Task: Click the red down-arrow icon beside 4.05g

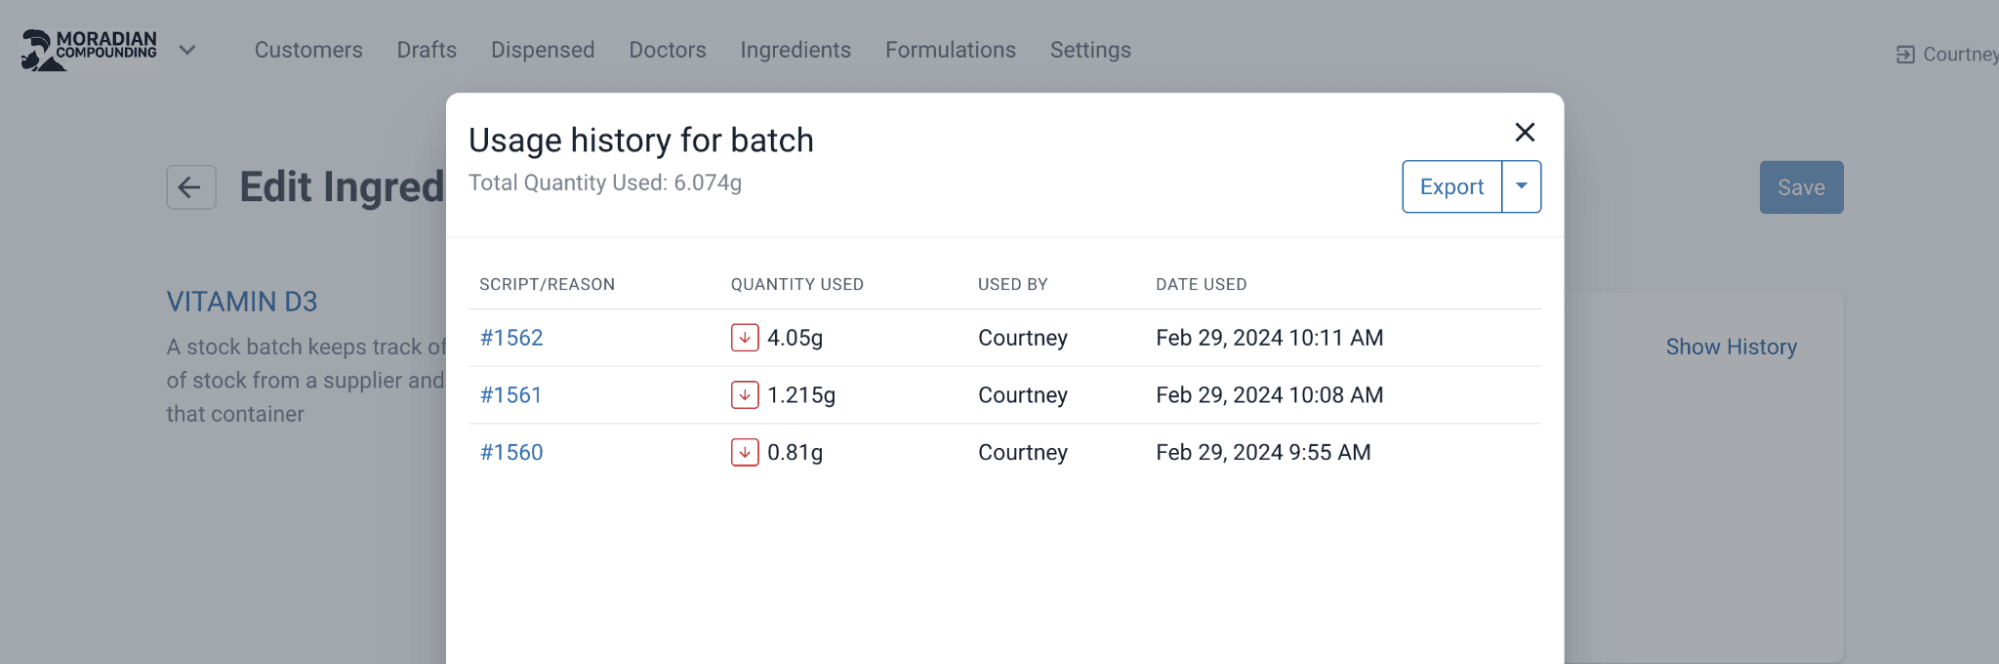Action: [744, 338]
